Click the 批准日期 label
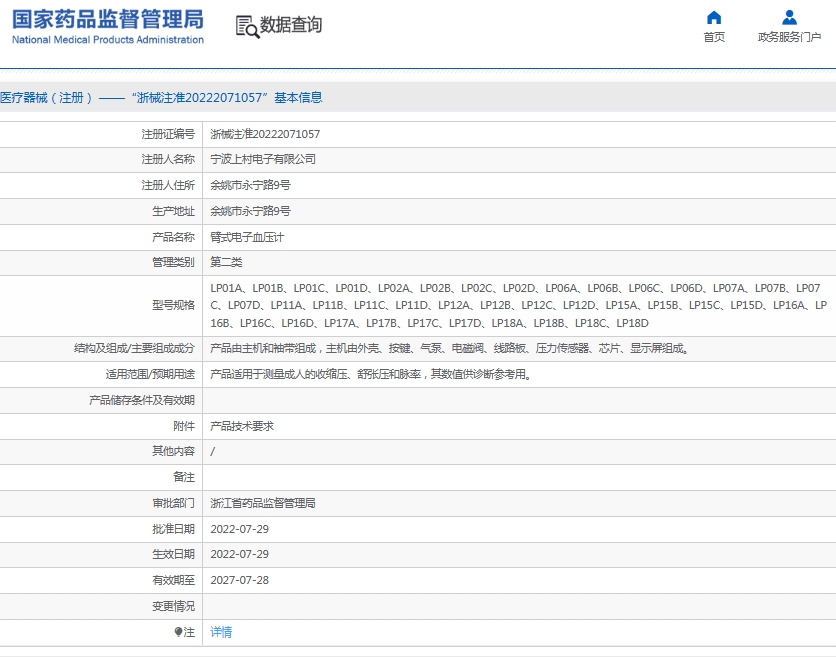Screen dimensions: 836x657 (173, 530)
